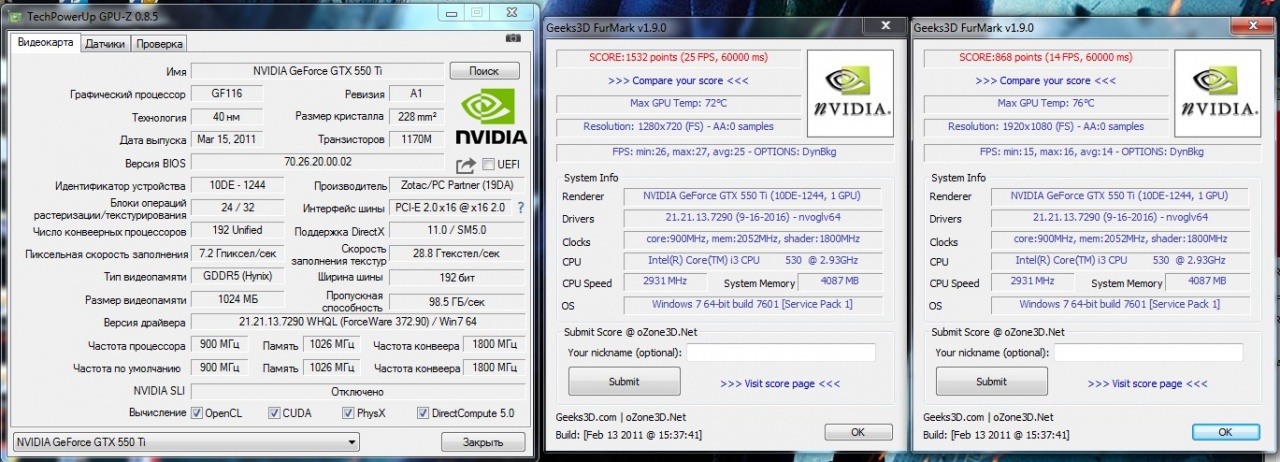The height and width of the screenshot is (462, 1280).
Task: Toggle the DirectCompute 5.0 checkbox
Action: 423,413
